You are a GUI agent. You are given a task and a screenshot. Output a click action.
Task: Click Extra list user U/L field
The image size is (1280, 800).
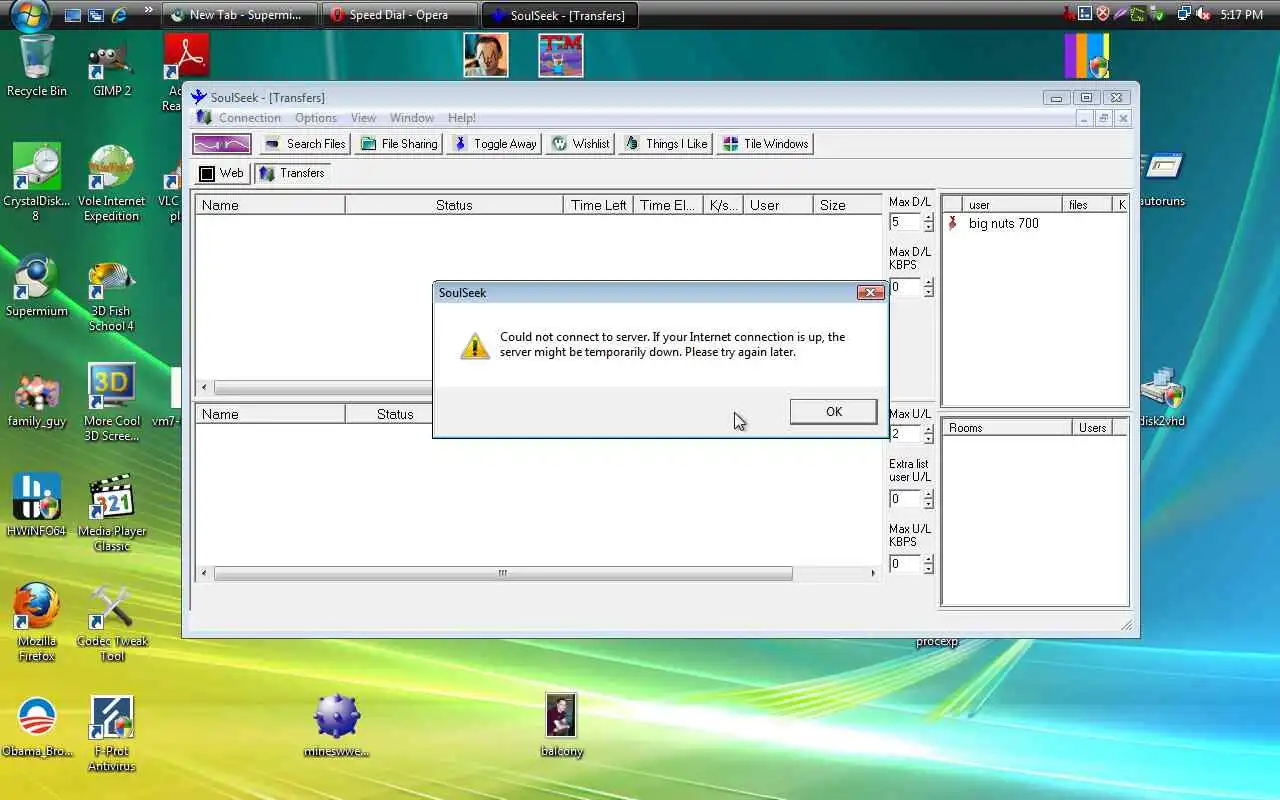(905, 499)
